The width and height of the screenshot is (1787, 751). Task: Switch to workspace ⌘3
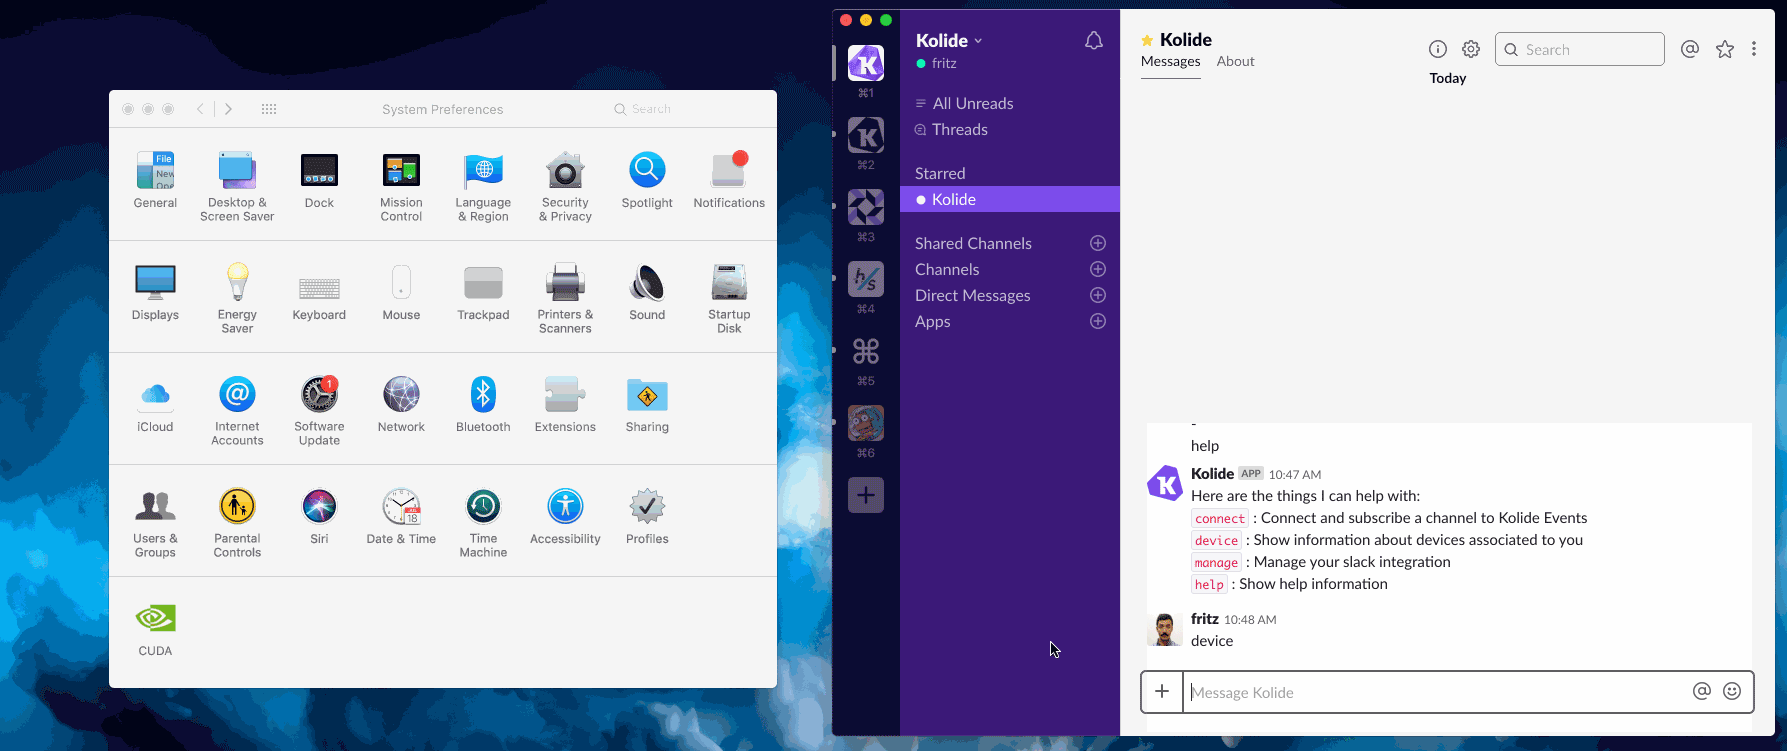866,207
